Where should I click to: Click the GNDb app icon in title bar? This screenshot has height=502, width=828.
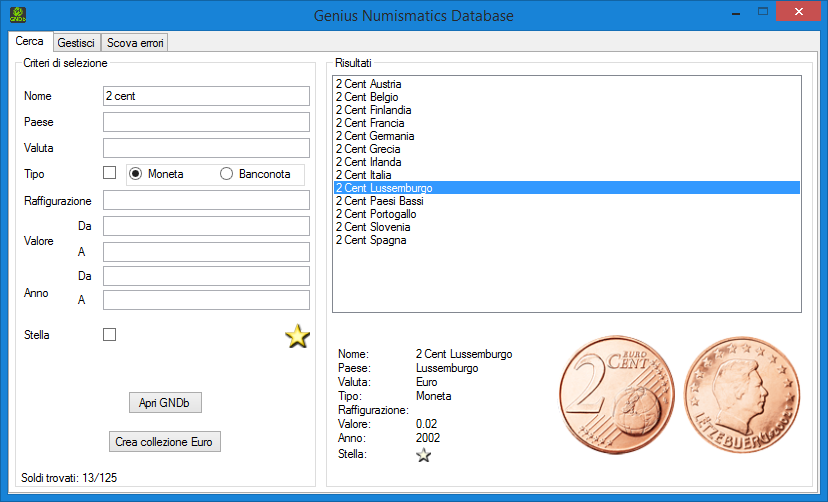[x=17, y=15]
